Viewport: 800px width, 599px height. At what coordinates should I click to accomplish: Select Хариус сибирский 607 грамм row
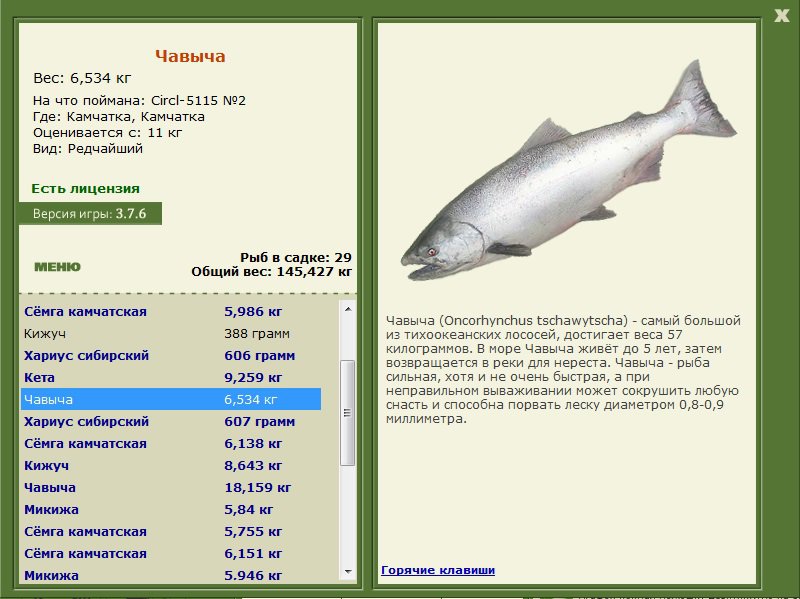pyautogui.click(x=171, y=421)
